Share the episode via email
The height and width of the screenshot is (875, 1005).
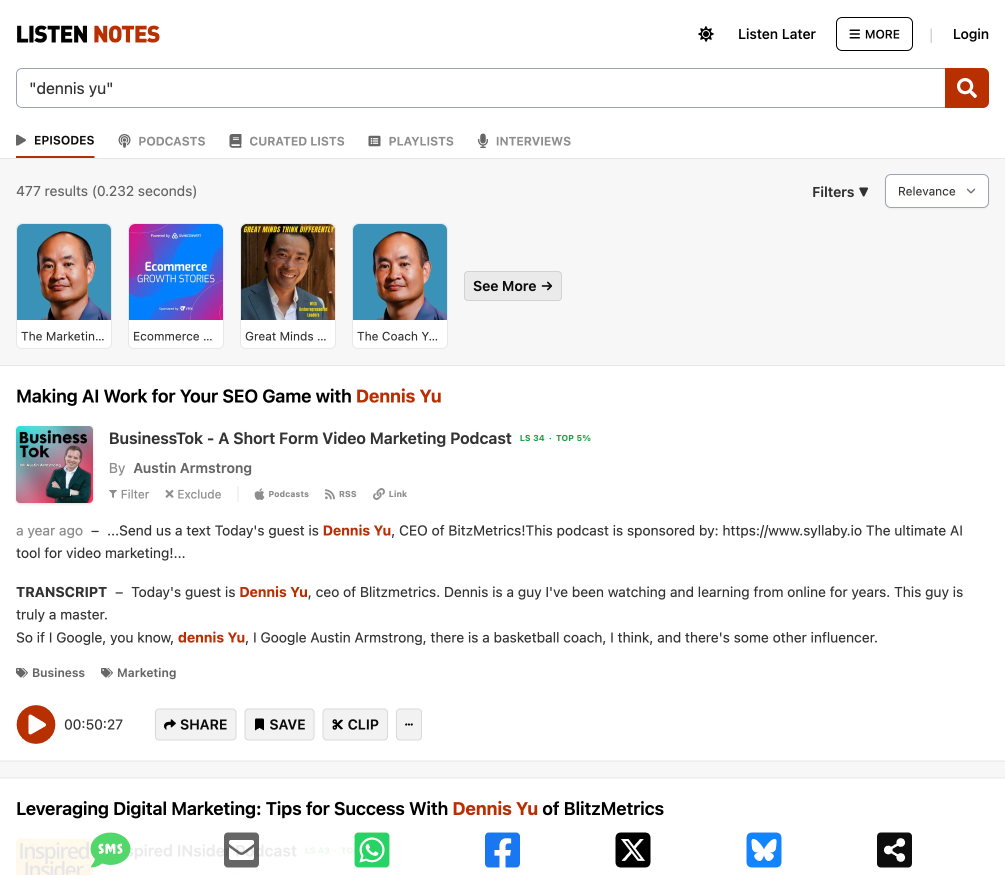(x=241, y=849)
